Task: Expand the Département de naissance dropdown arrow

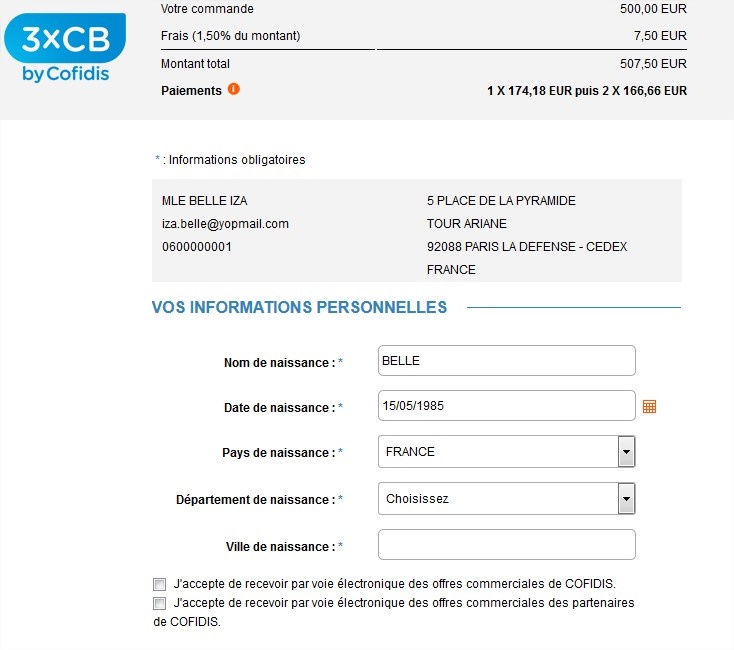Action: 626,498
